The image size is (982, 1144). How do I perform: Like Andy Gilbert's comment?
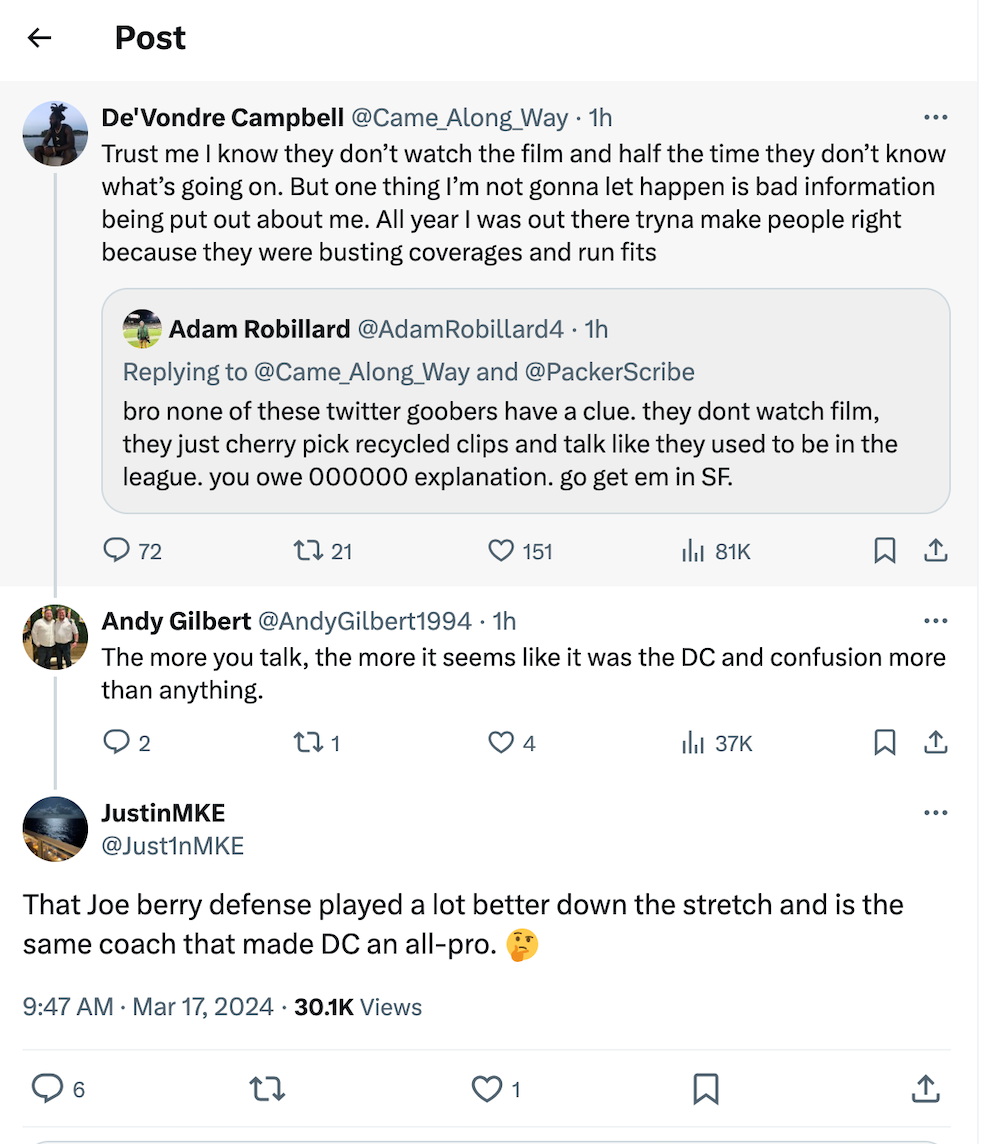pyautogui.click(x=500, y=742)
